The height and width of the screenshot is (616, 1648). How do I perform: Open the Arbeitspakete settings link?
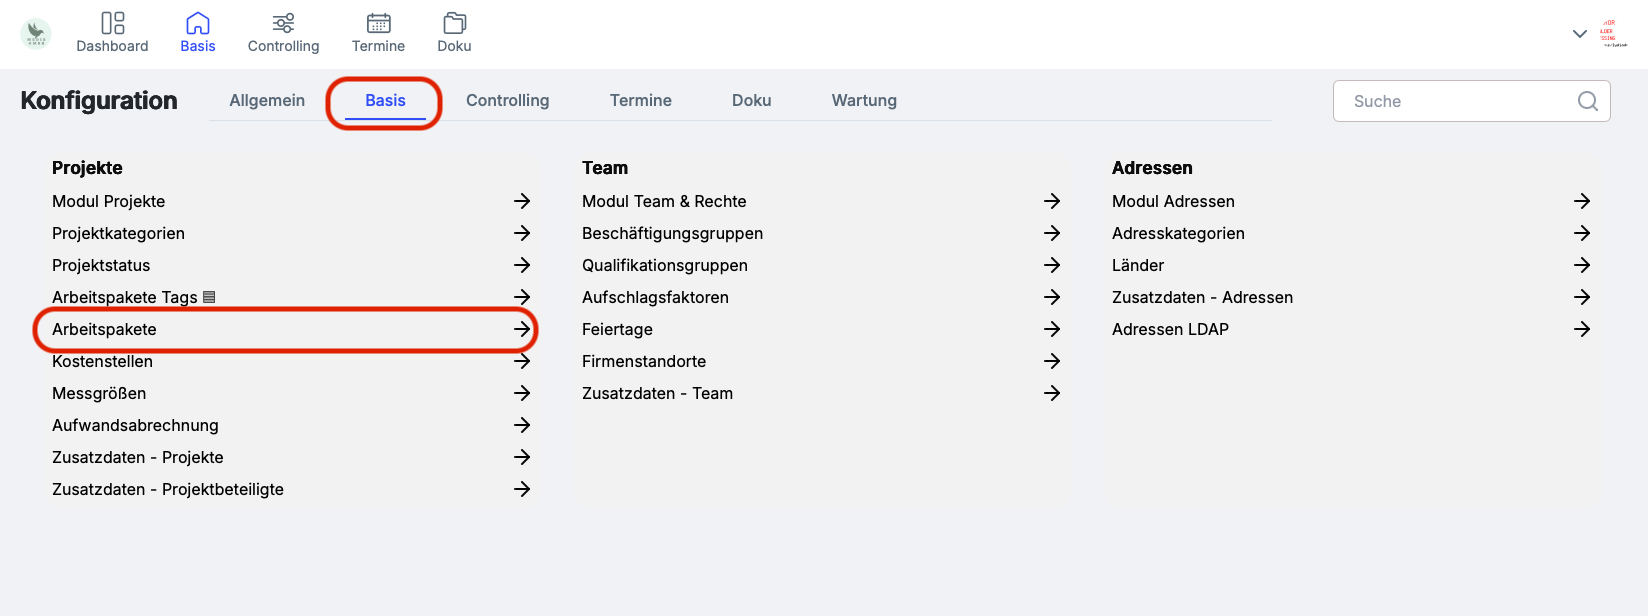tap(105, 329)
